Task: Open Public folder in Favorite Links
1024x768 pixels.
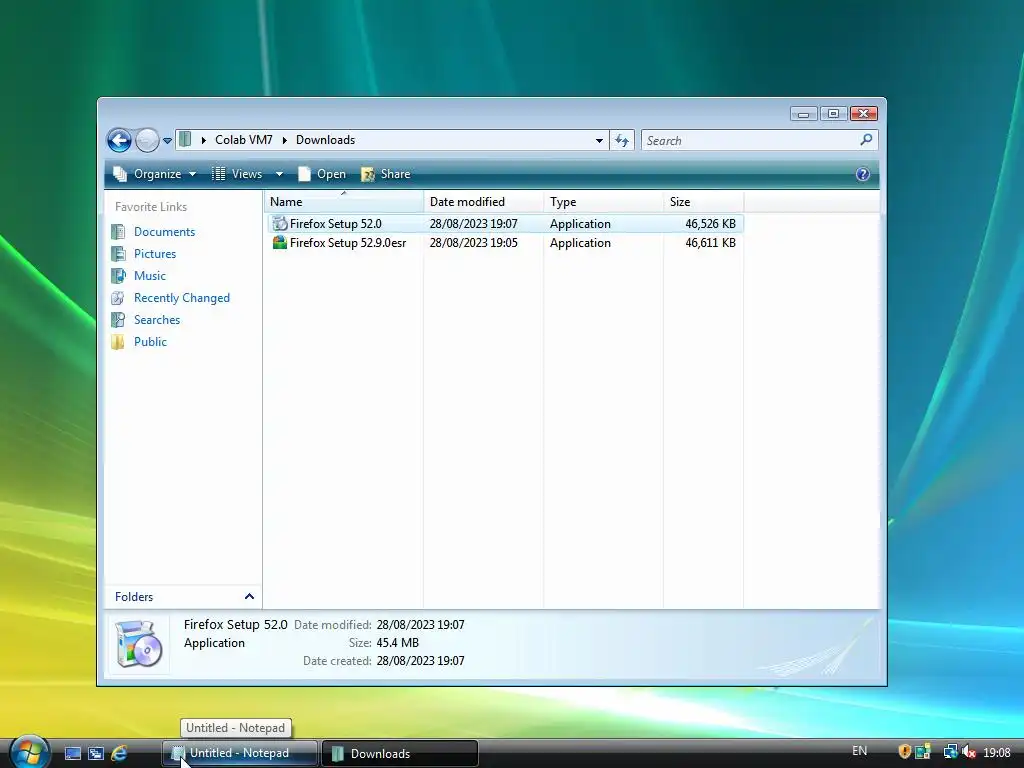Action: 150,342
